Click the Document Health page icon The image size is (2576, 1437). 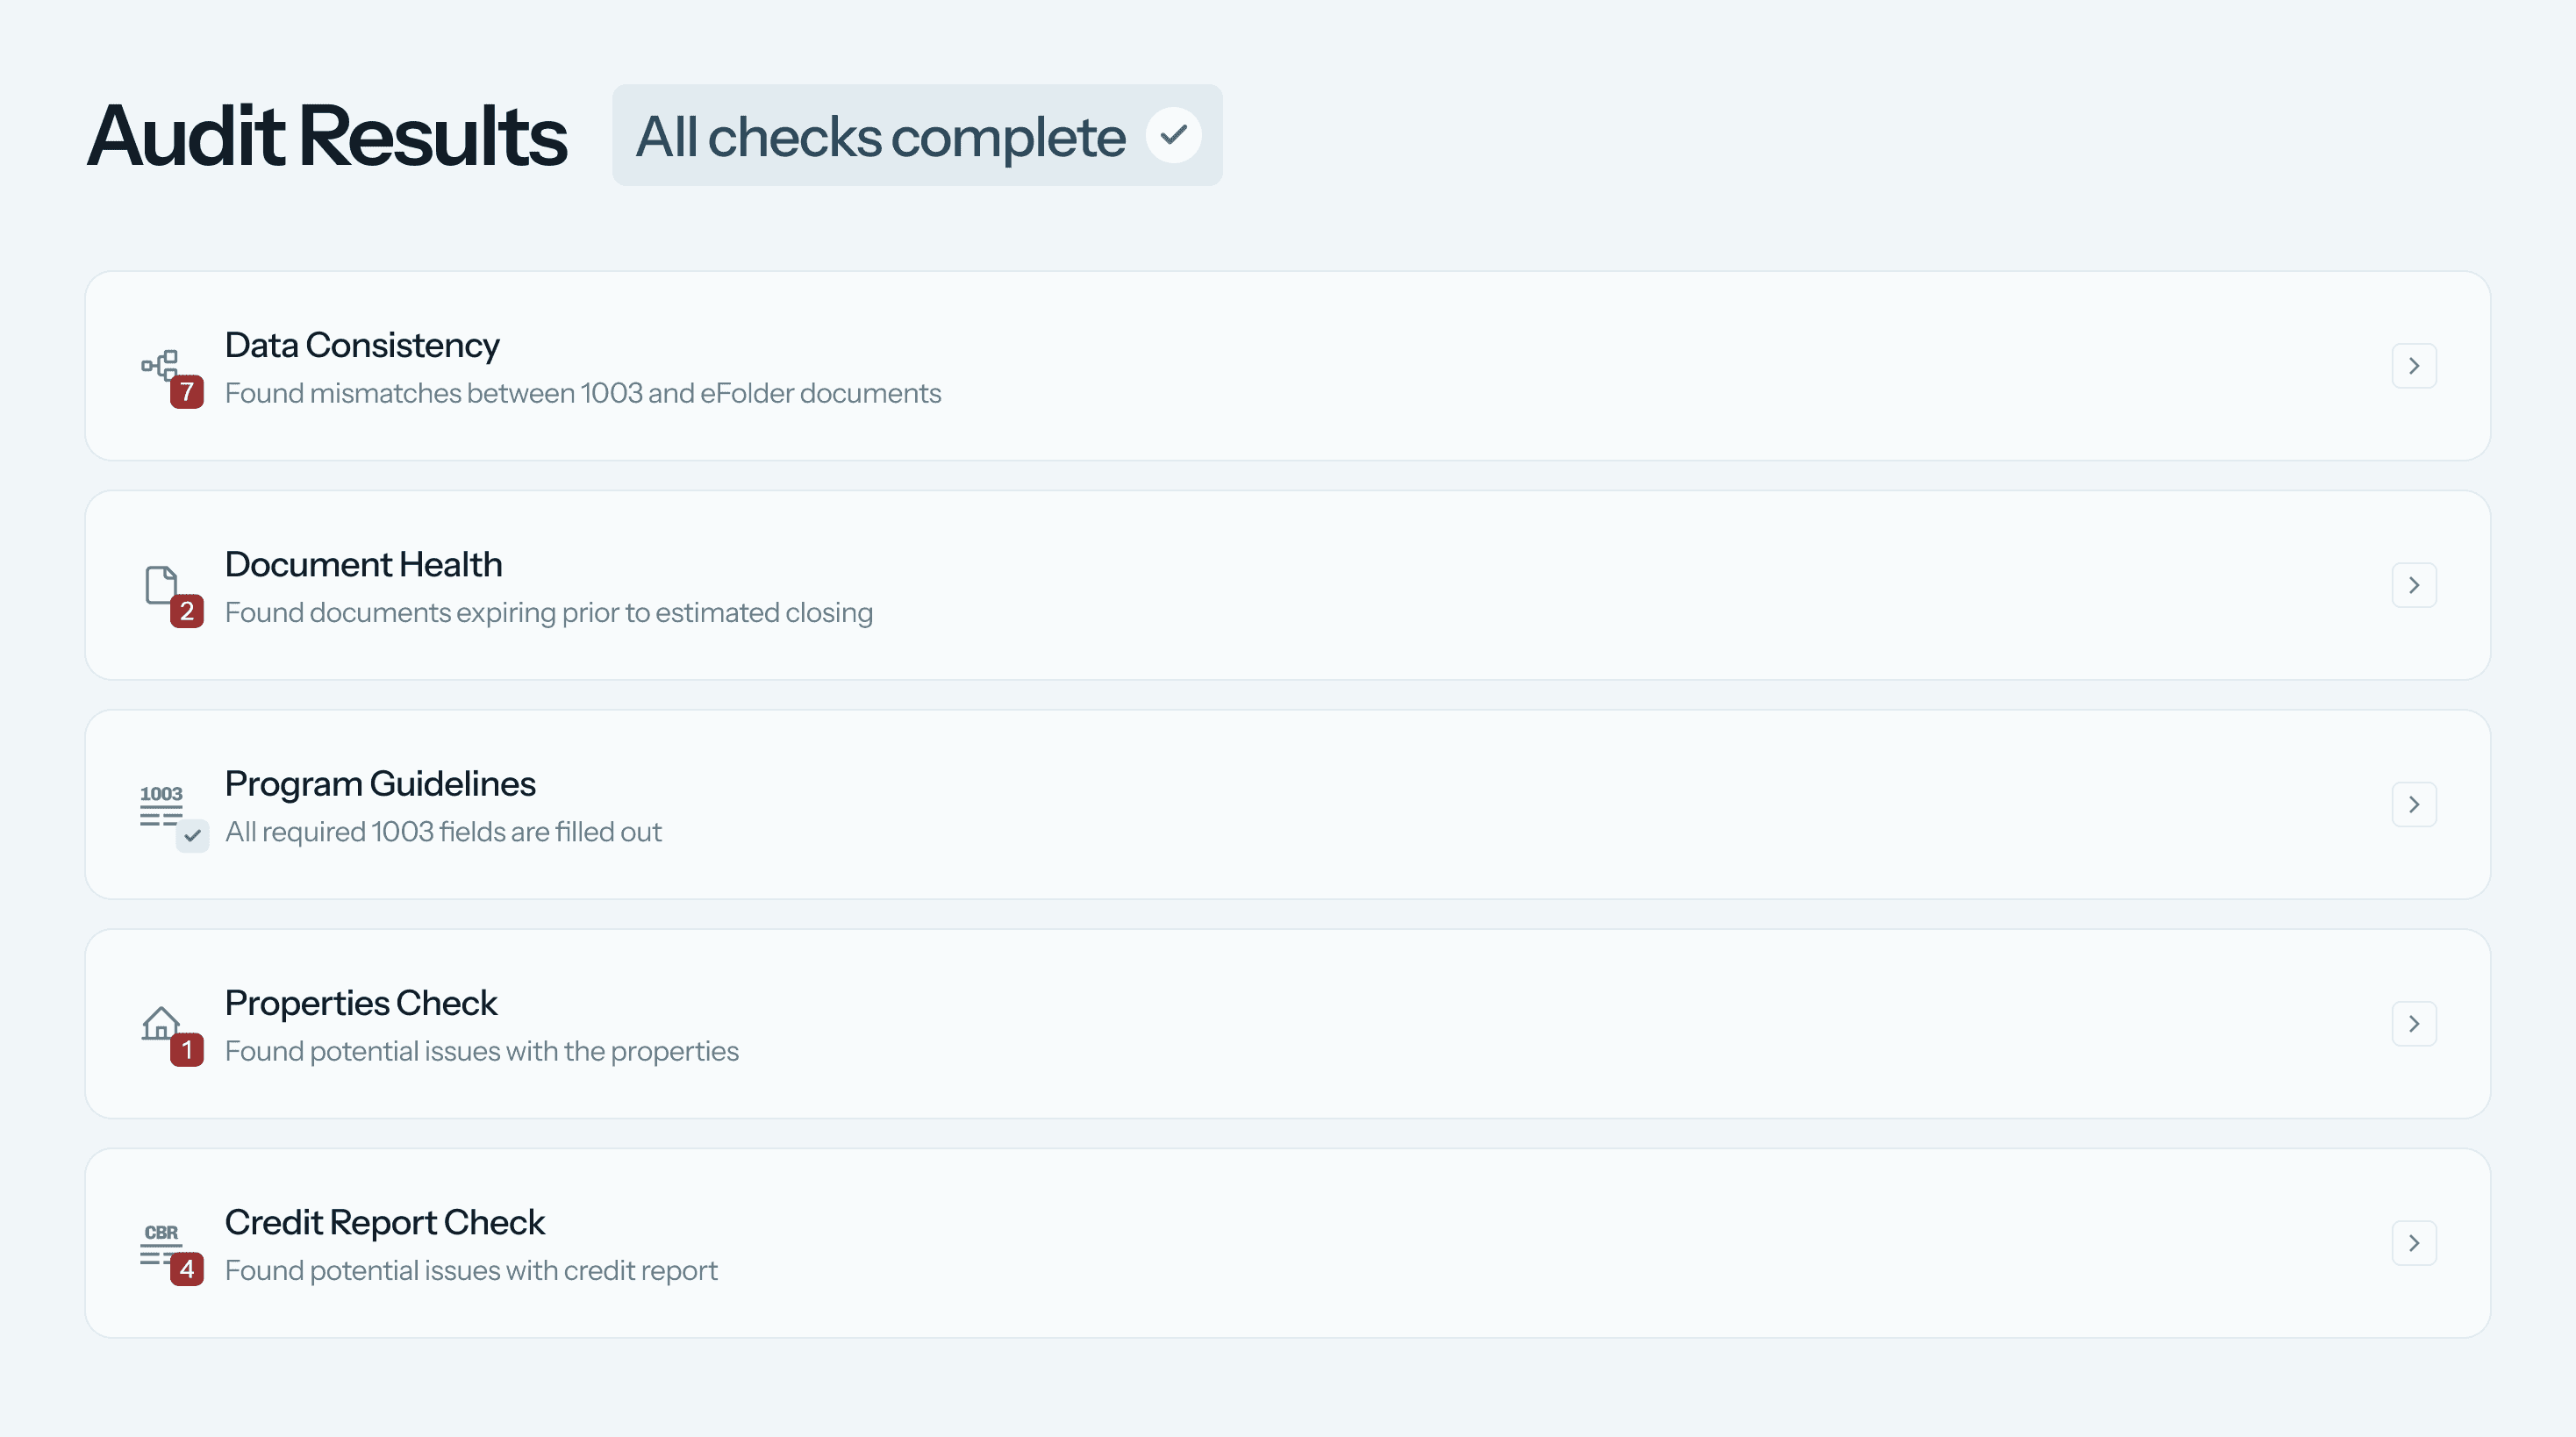[160, 584]
